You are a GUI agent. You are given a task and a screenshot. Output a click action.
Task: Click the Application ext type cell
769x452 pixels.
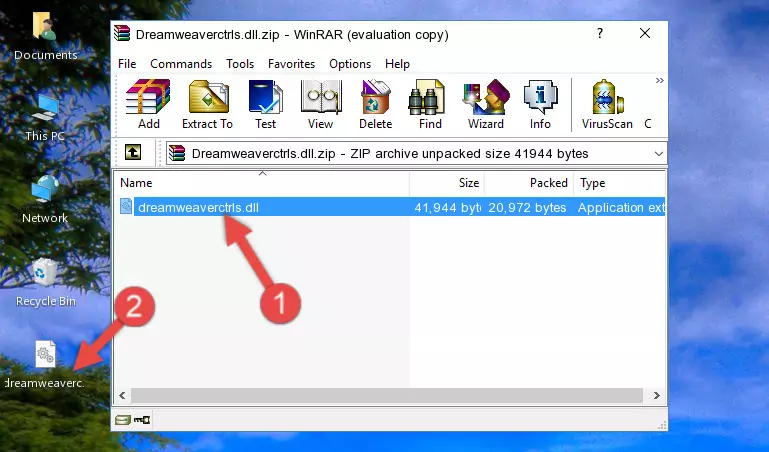coord(621,207)
